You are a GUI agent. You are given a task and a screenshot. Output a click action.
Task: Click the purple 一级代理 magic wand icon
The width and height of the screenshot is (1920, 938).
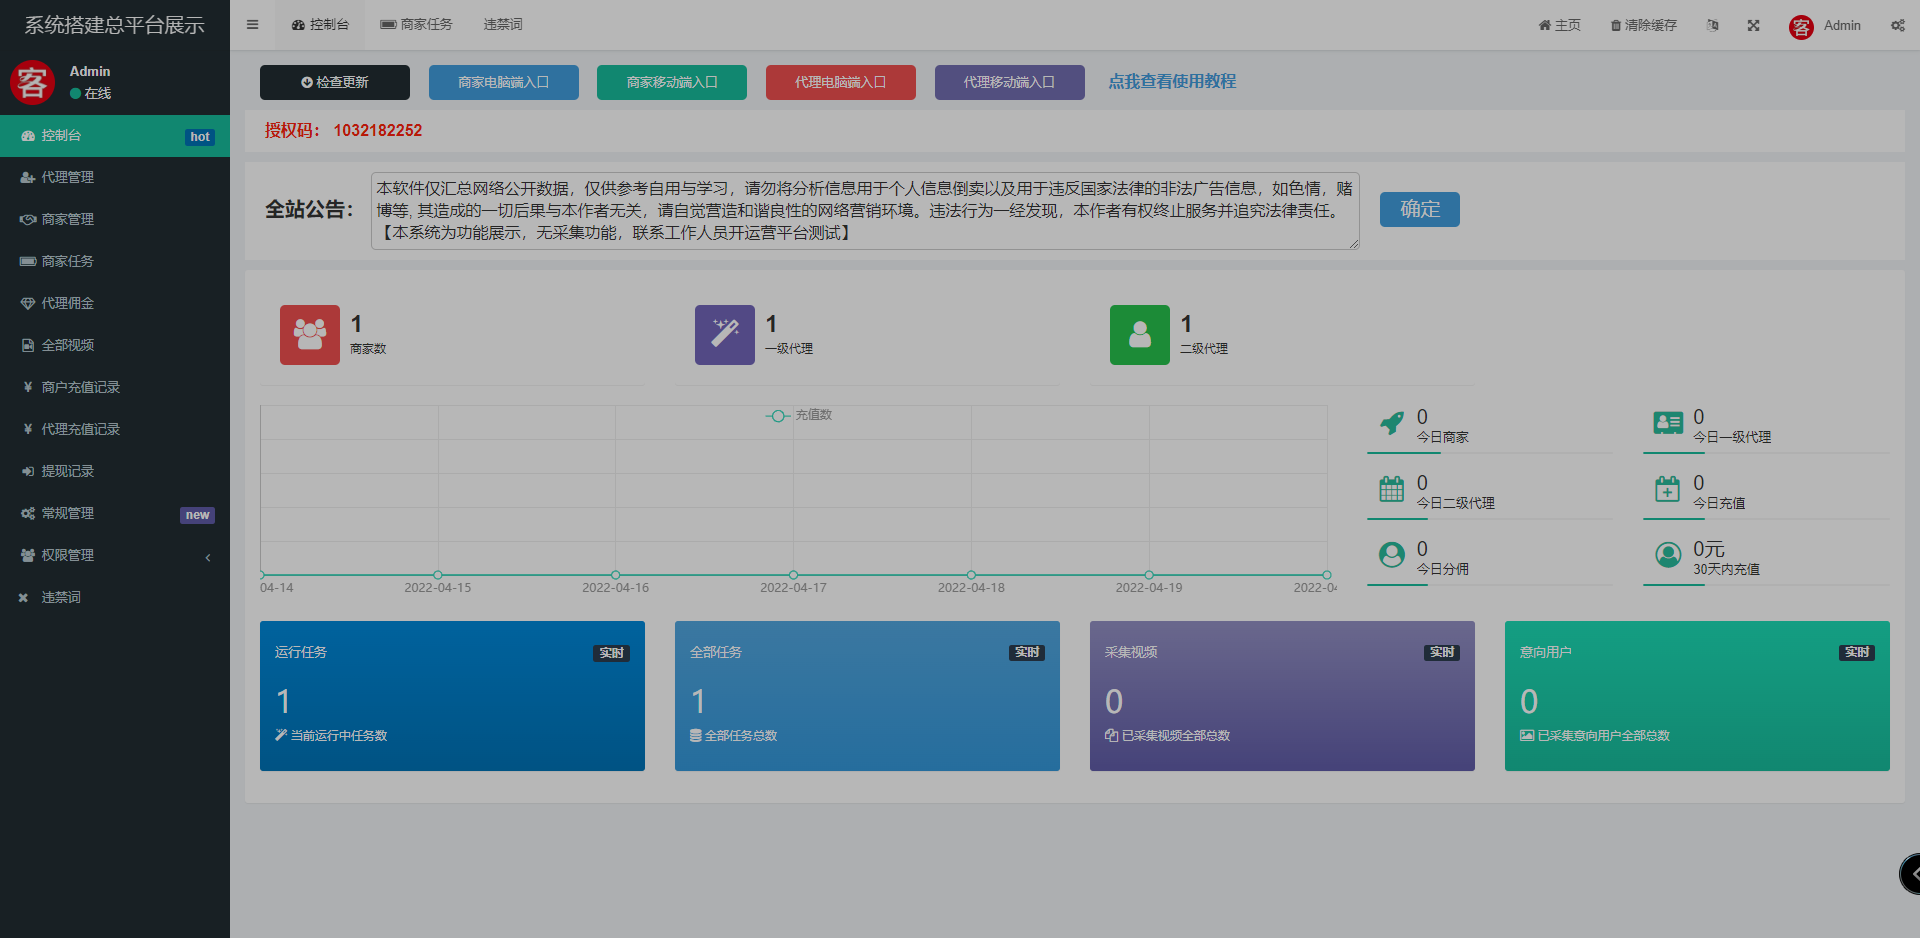pos(724,335)
